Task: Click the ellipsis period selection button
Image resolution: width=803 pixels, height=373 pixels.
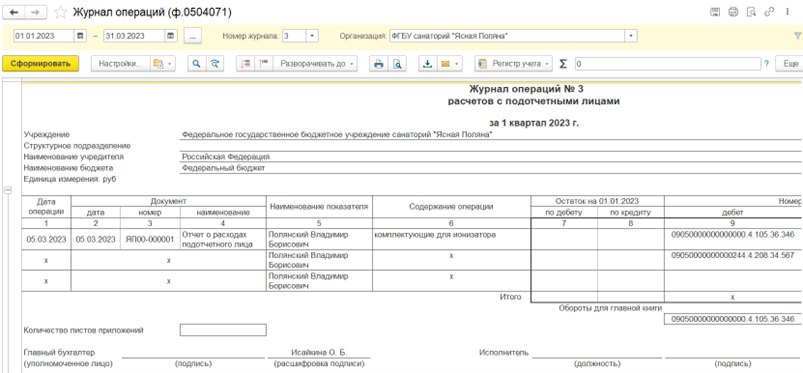Action: point(192,36)
